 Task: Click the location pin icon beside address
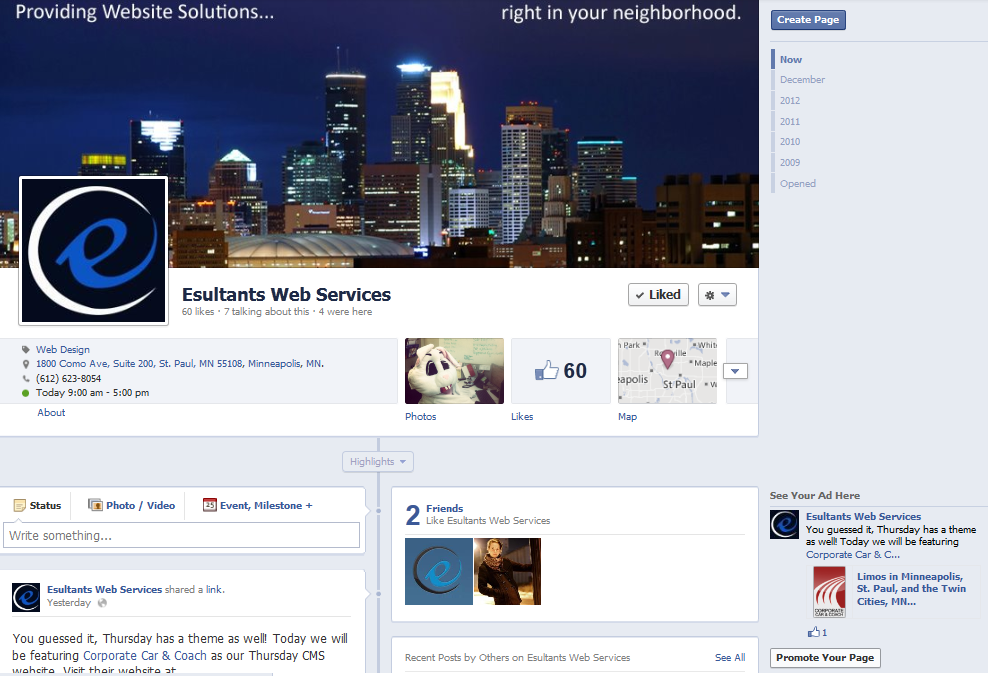(x=26, y=364)
